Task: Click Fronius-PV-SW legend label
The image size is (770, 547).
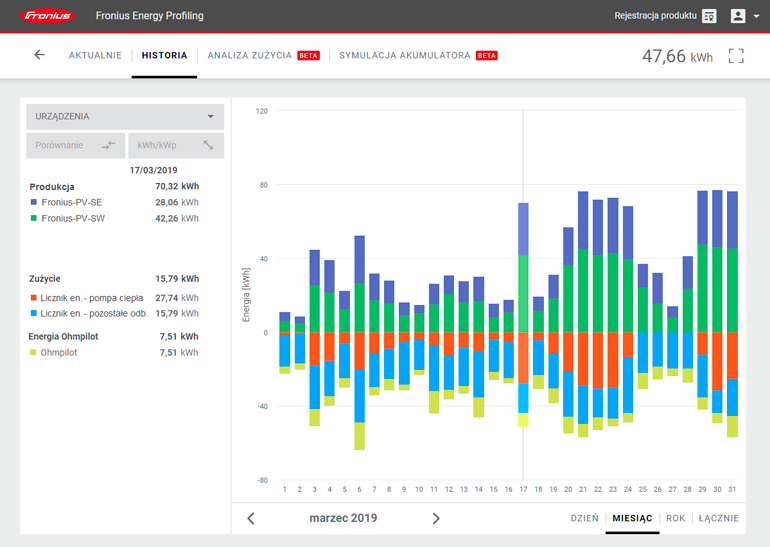Action: pos(73,219)
